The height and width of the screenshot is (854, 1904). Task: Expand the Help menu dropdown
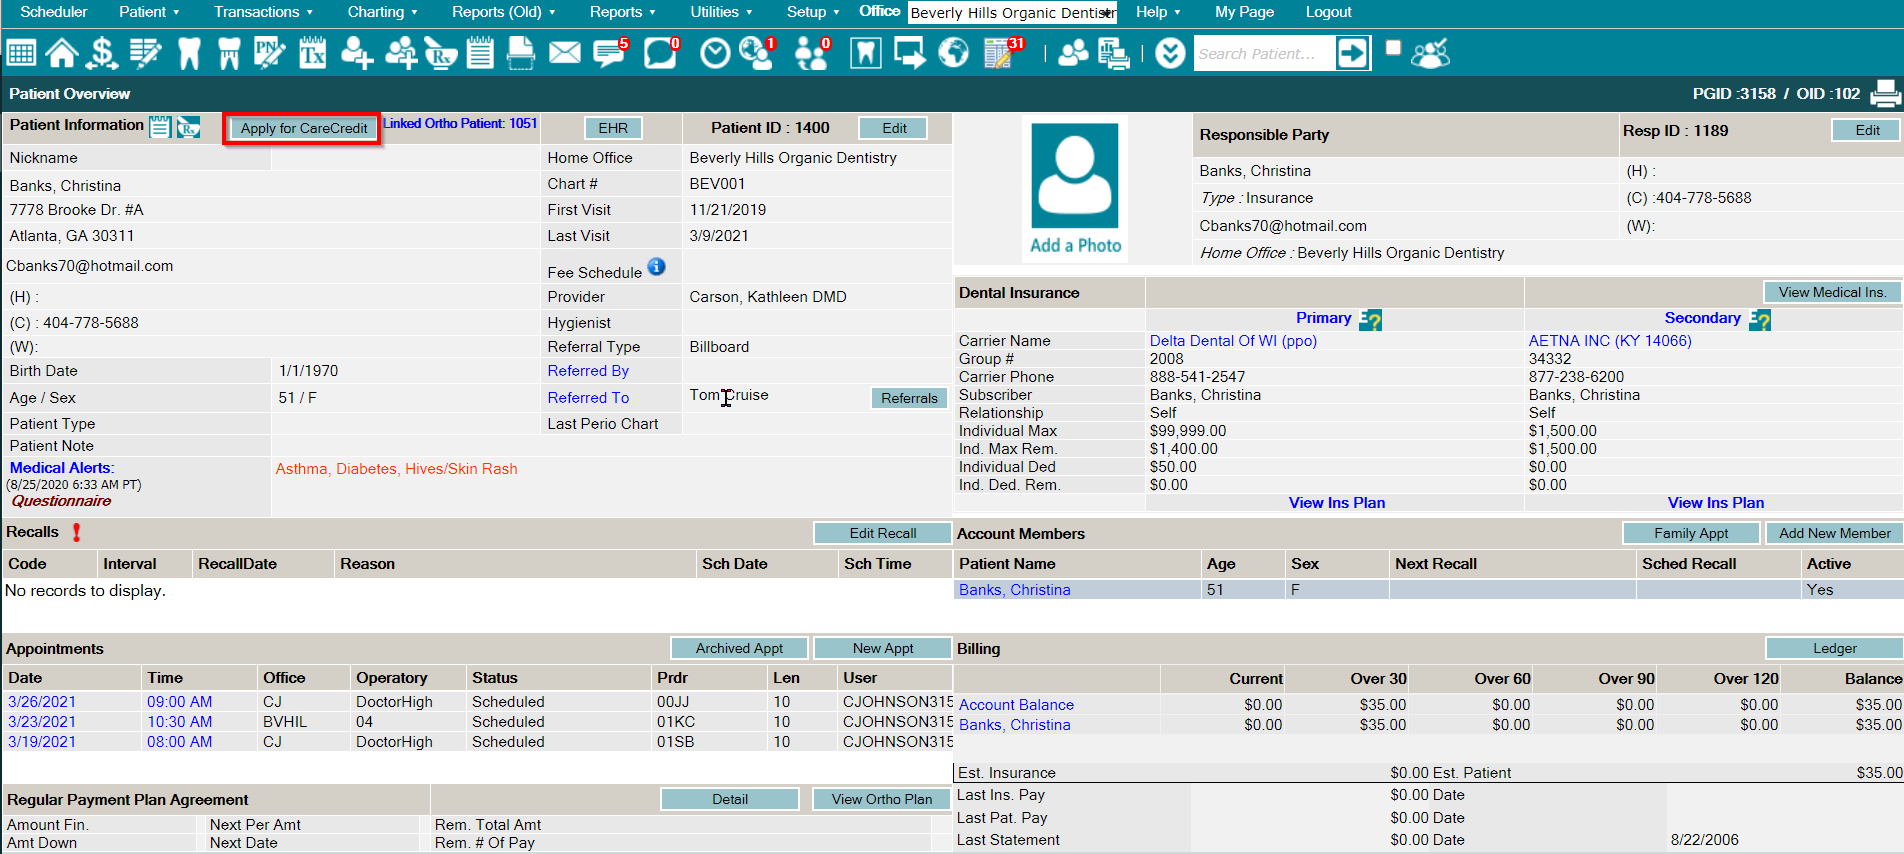tap(1158, 12)
